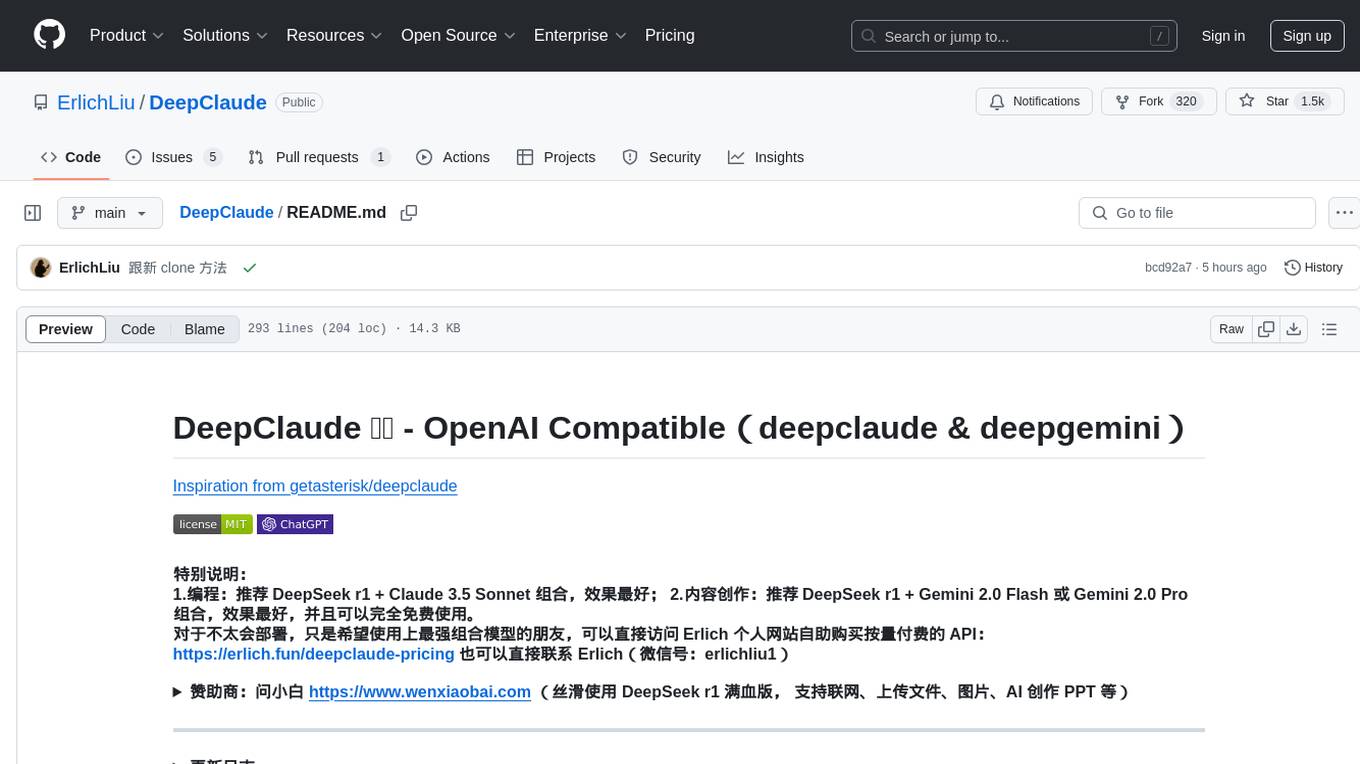Expand the file tree side panel
This screenshot has height=764, width=1360.
33,213
